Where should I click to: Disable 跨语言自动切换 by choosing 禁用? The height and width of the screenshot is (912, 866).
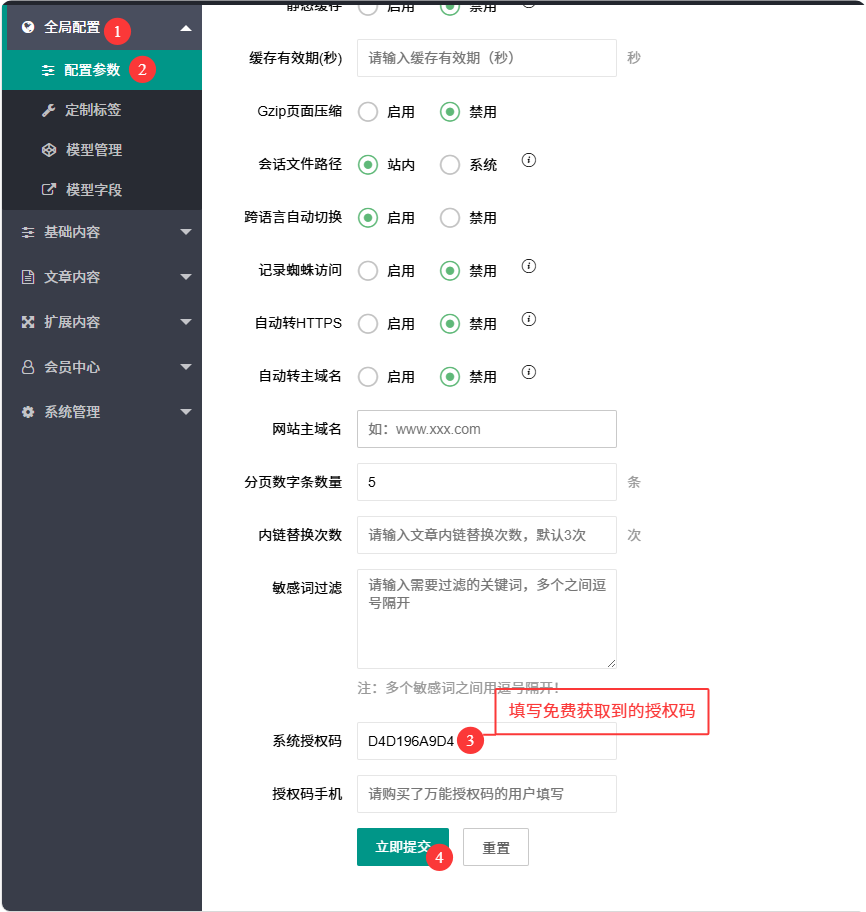point(451,217)
